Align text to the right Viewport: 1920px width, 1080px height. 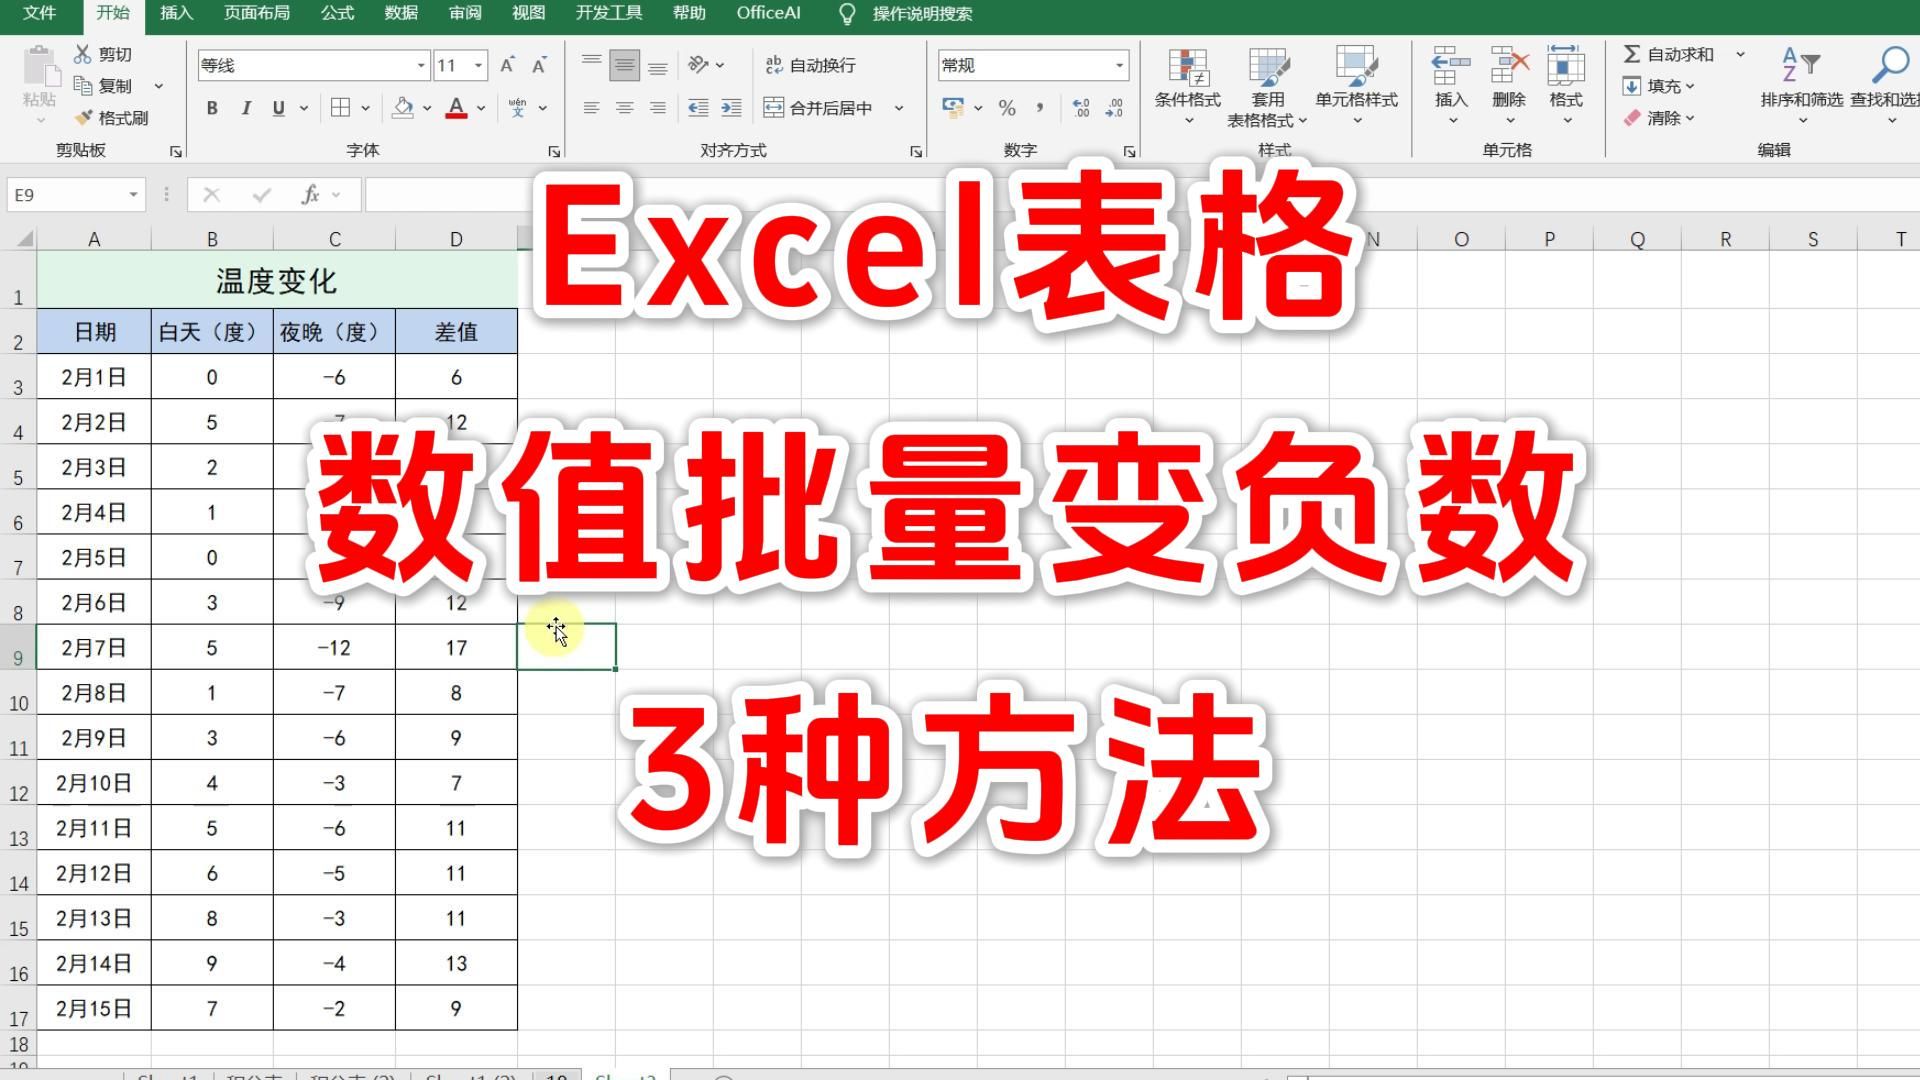pyautogui.click(x=658, y=108)
